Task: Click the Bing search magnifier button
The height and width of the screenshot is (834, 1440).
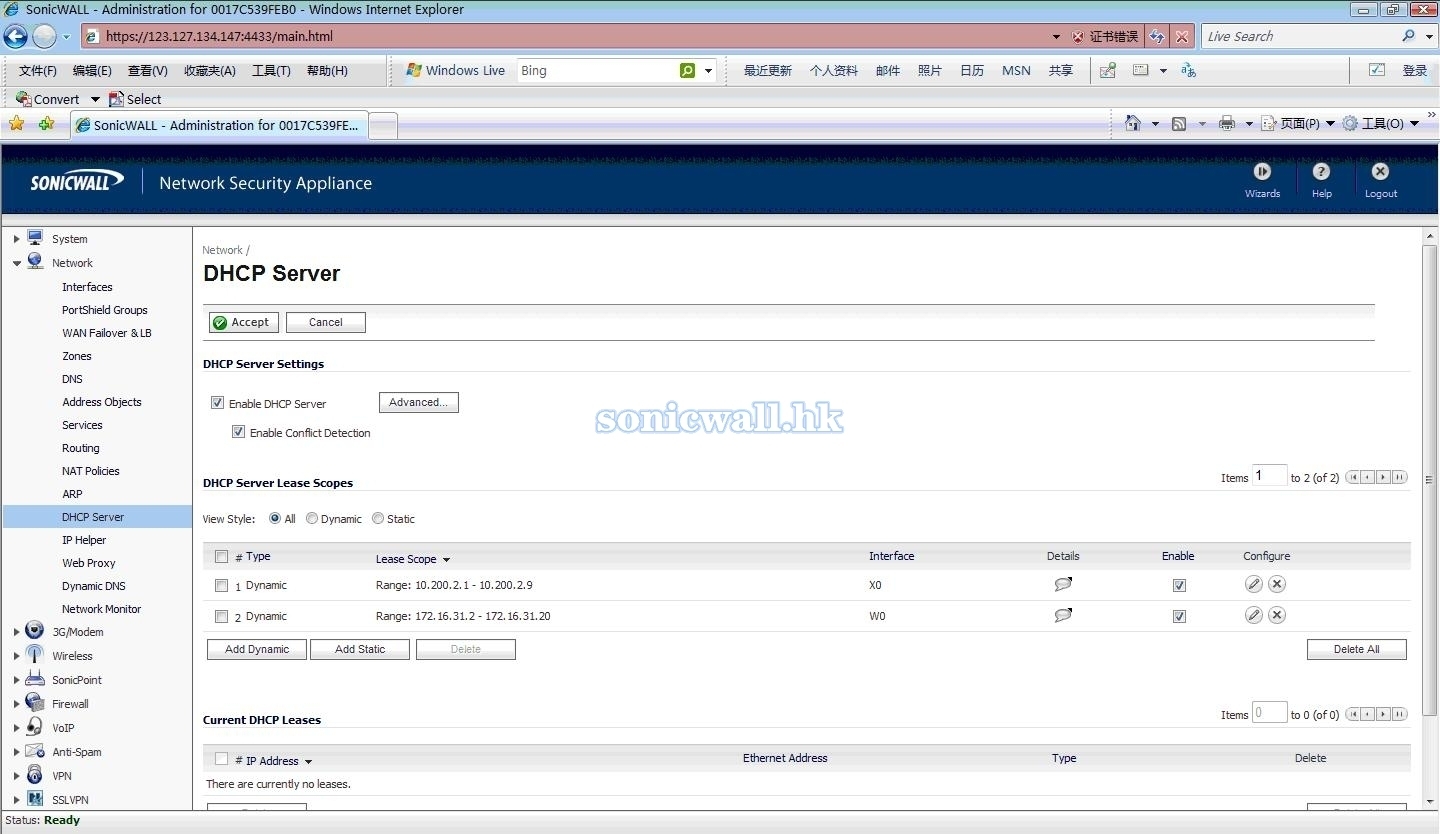Action: point(687,71)
